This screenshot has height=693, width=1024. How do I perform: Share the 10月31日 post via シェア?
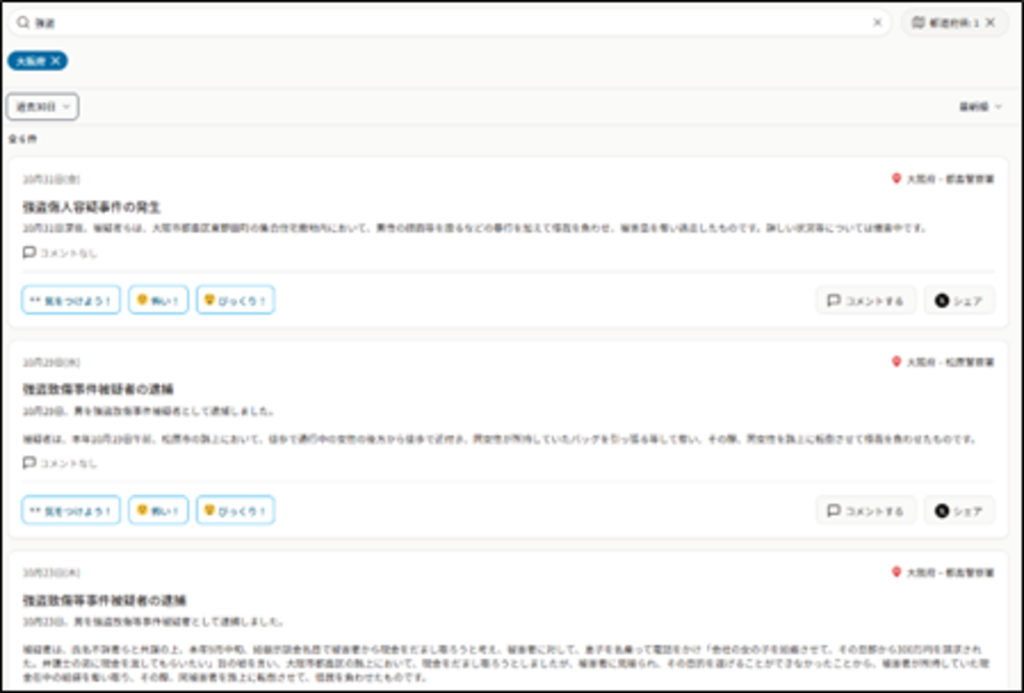959,300
